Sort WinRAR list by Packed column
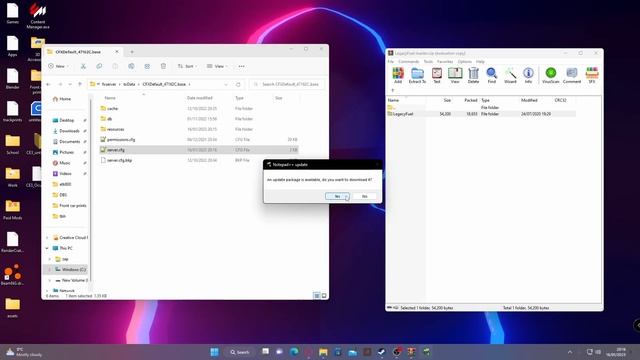 [x=471, y=100]
